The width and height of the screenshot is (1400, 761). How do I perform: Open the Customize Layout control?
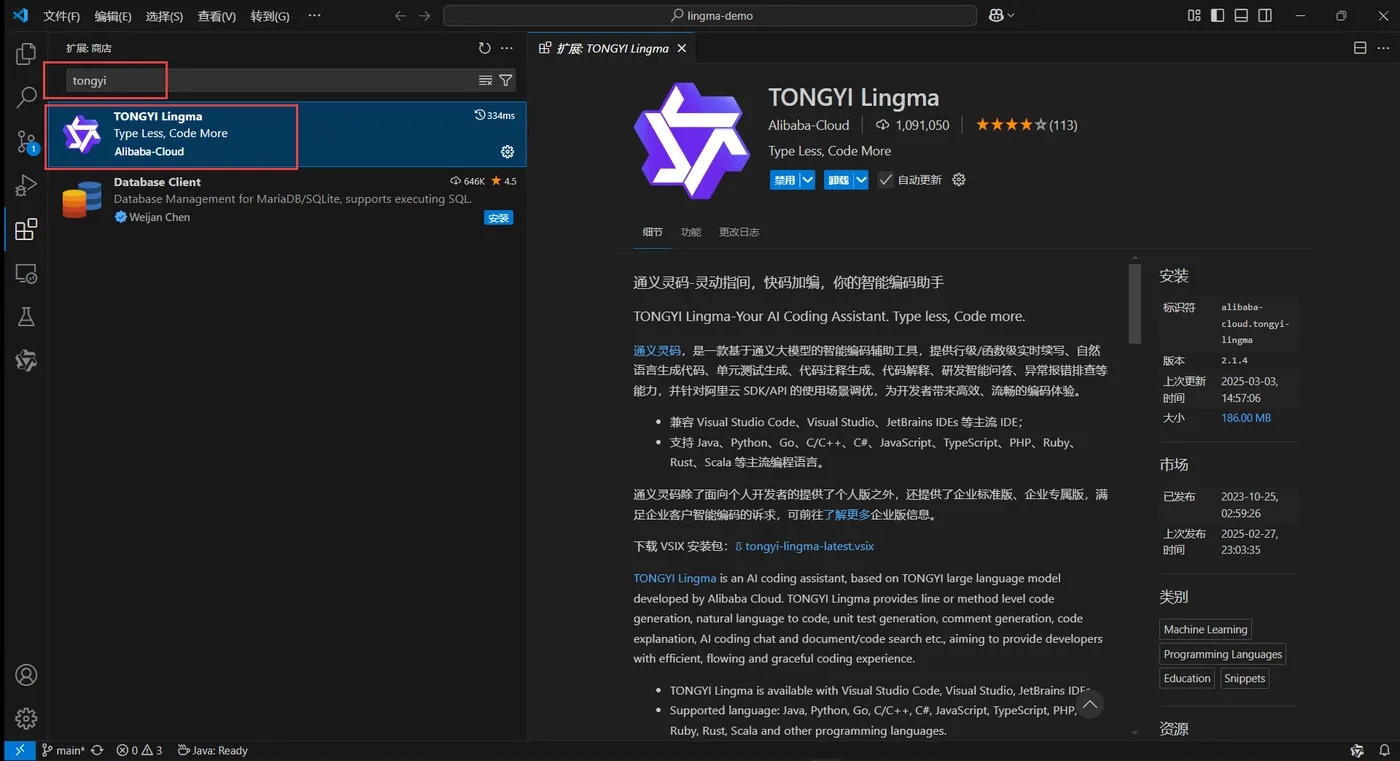click(x=1194, y=16)
